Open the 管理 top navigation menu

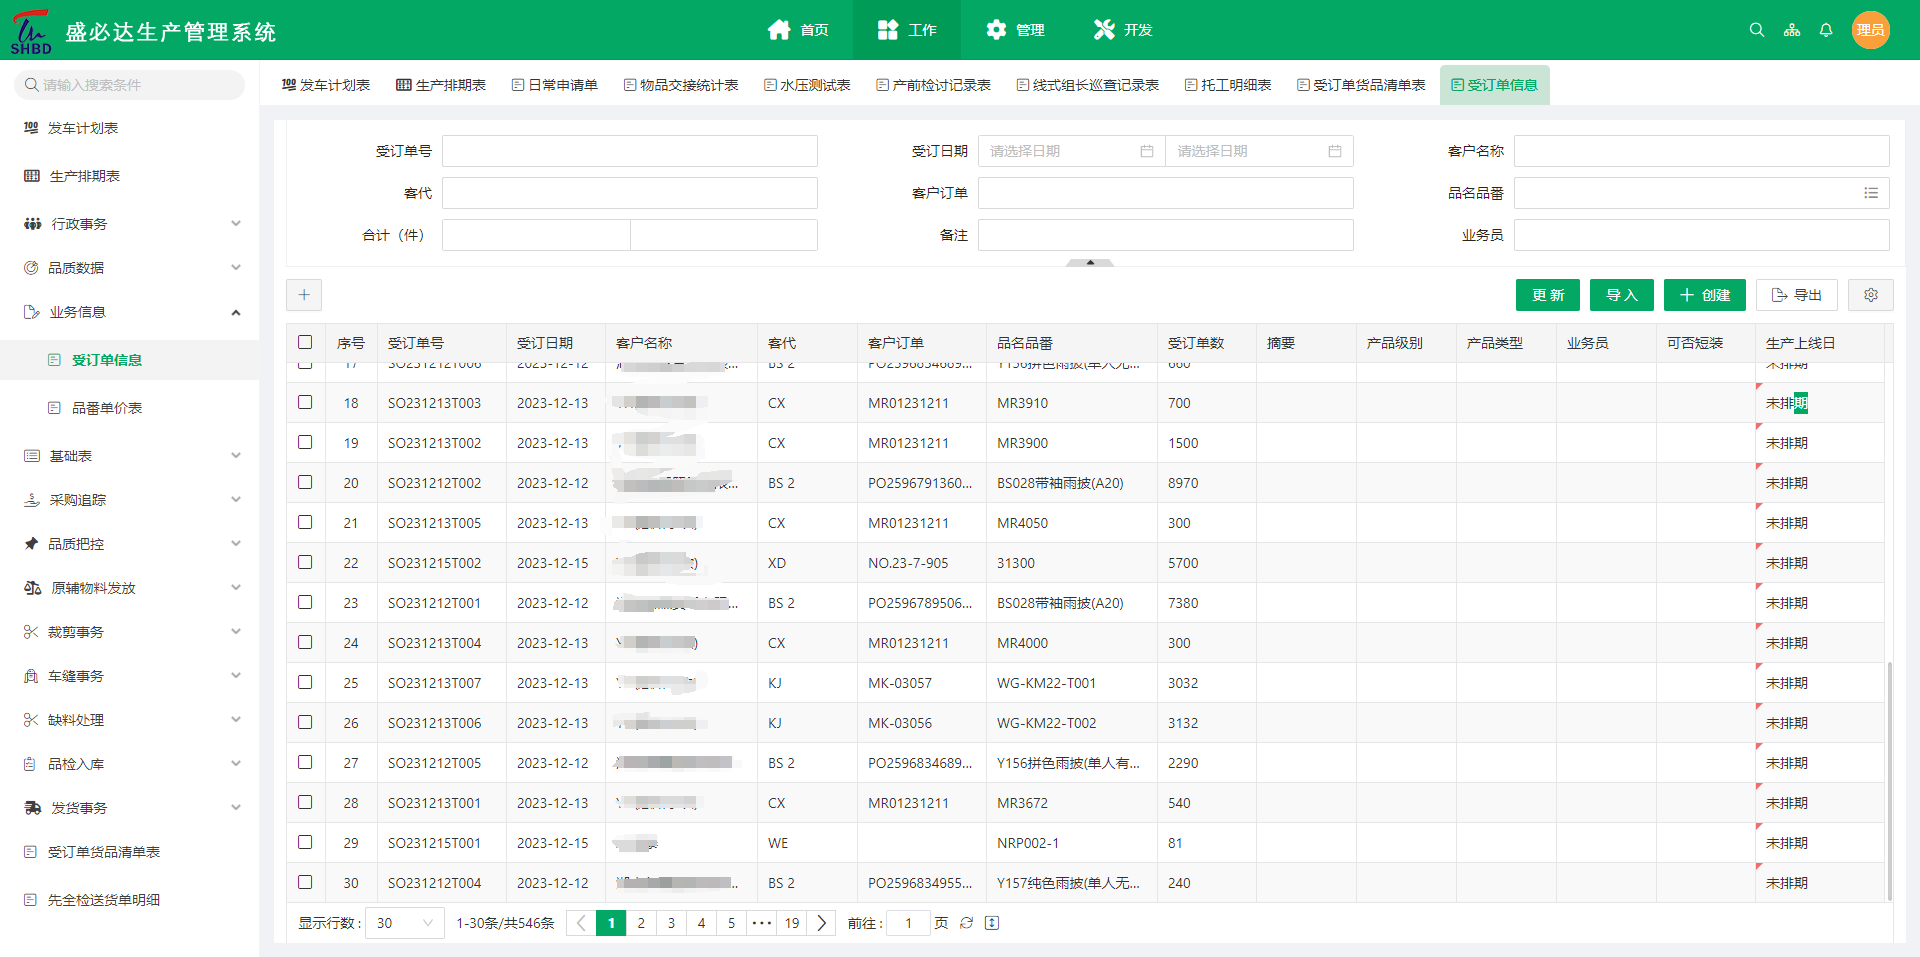(x=1015, y=30)
